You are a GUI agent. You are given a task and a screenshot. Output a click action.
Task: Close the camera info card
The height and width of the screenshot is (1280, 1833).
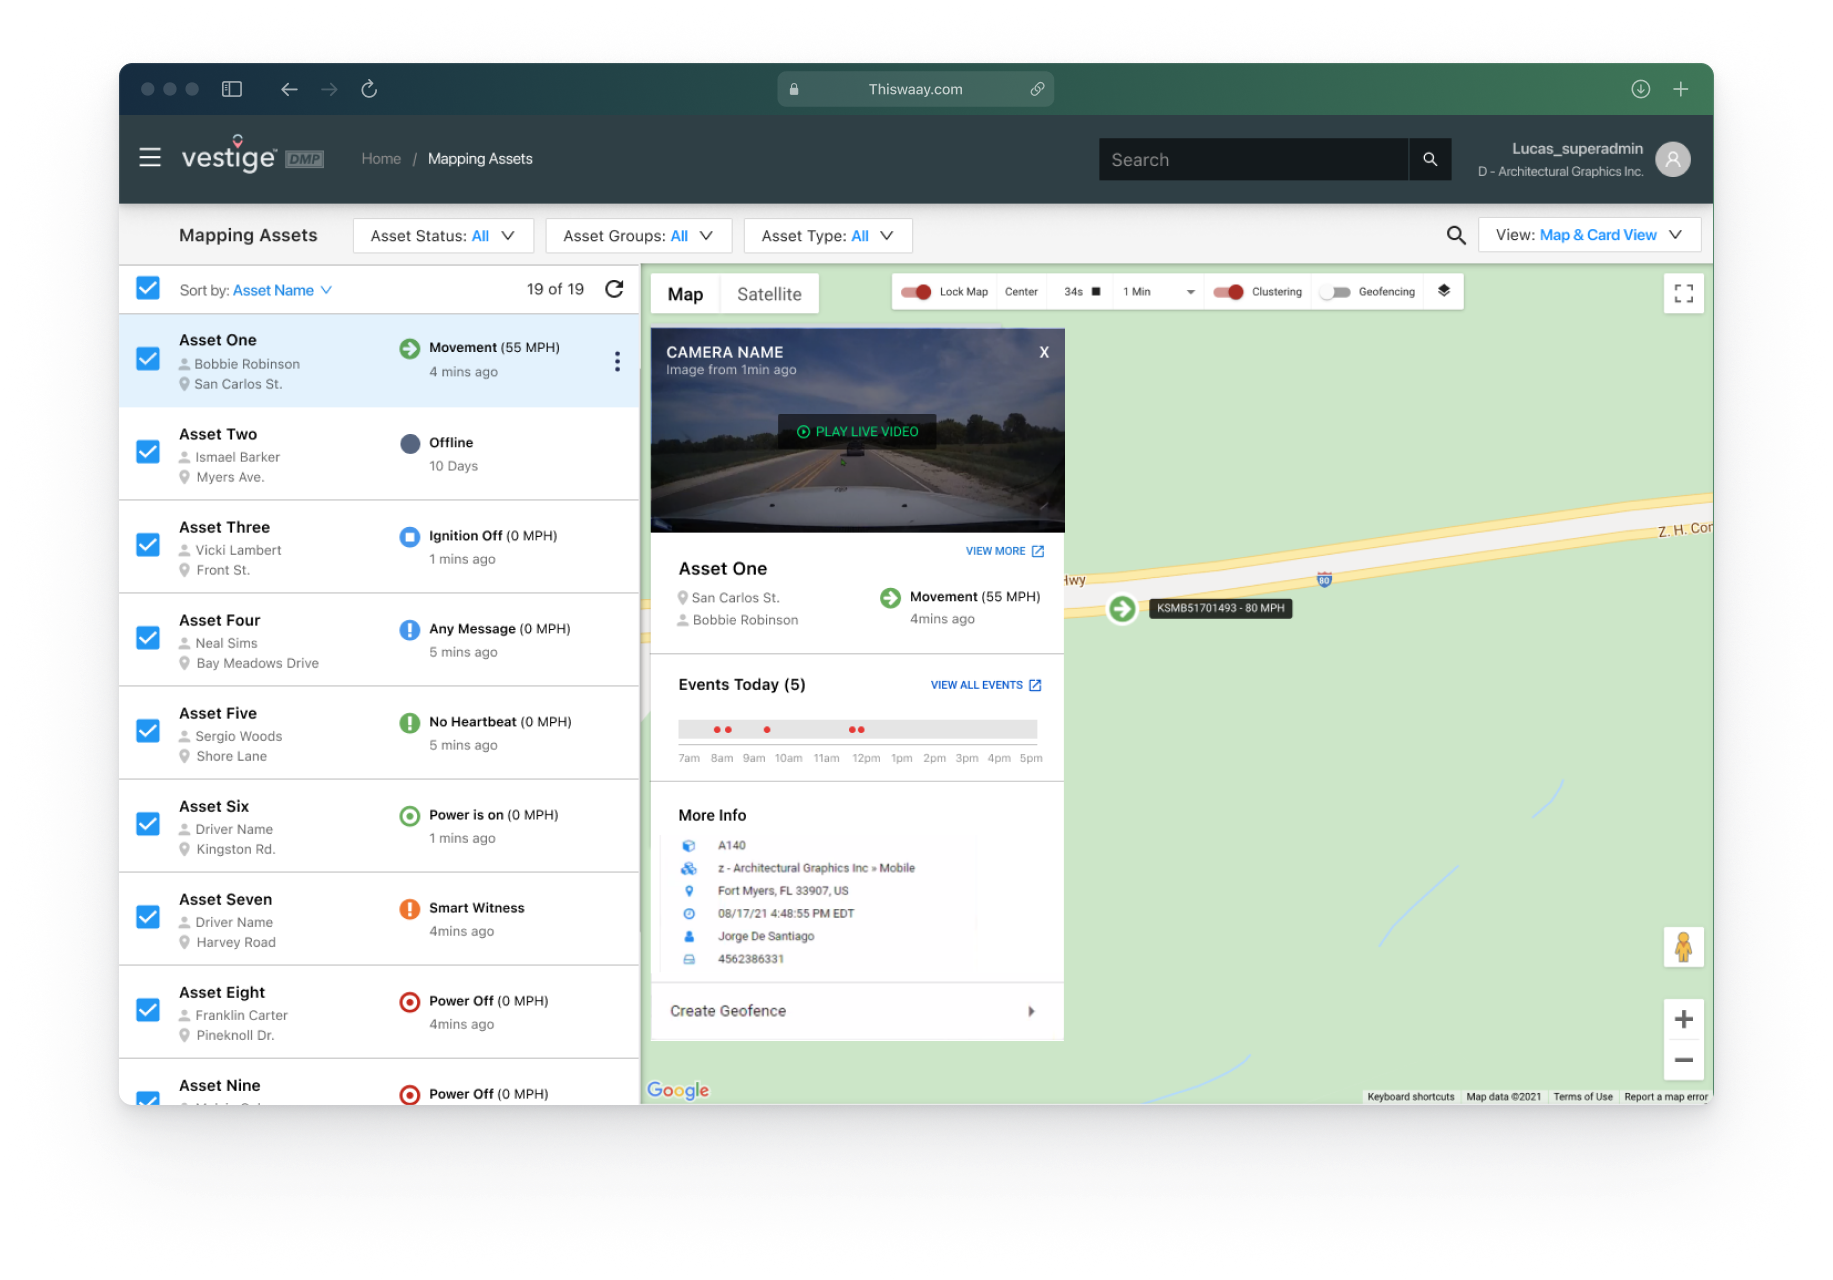coord(1043,352)
